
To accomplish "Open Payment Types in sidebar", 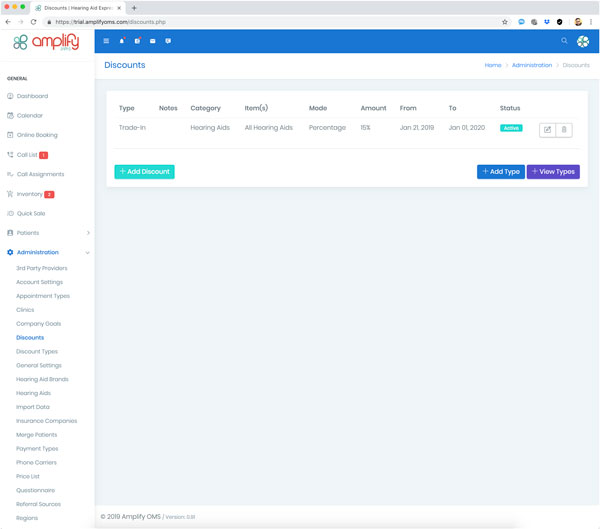I will click(37, 448).
